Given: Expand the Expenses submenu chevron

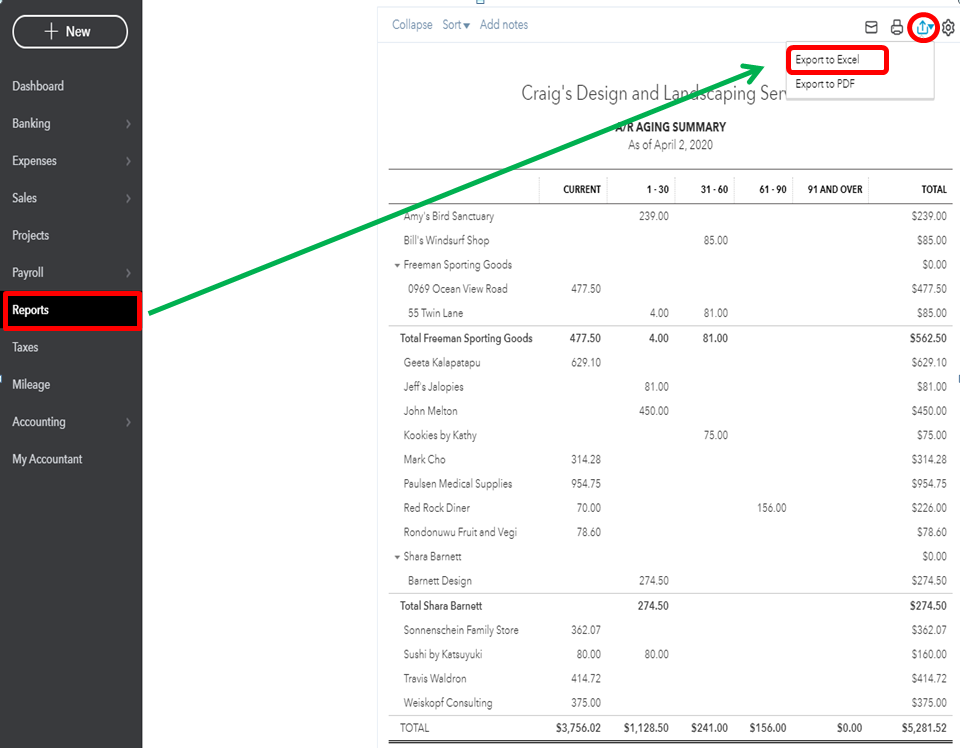Looking at the screenshot, I should (128, 162).
